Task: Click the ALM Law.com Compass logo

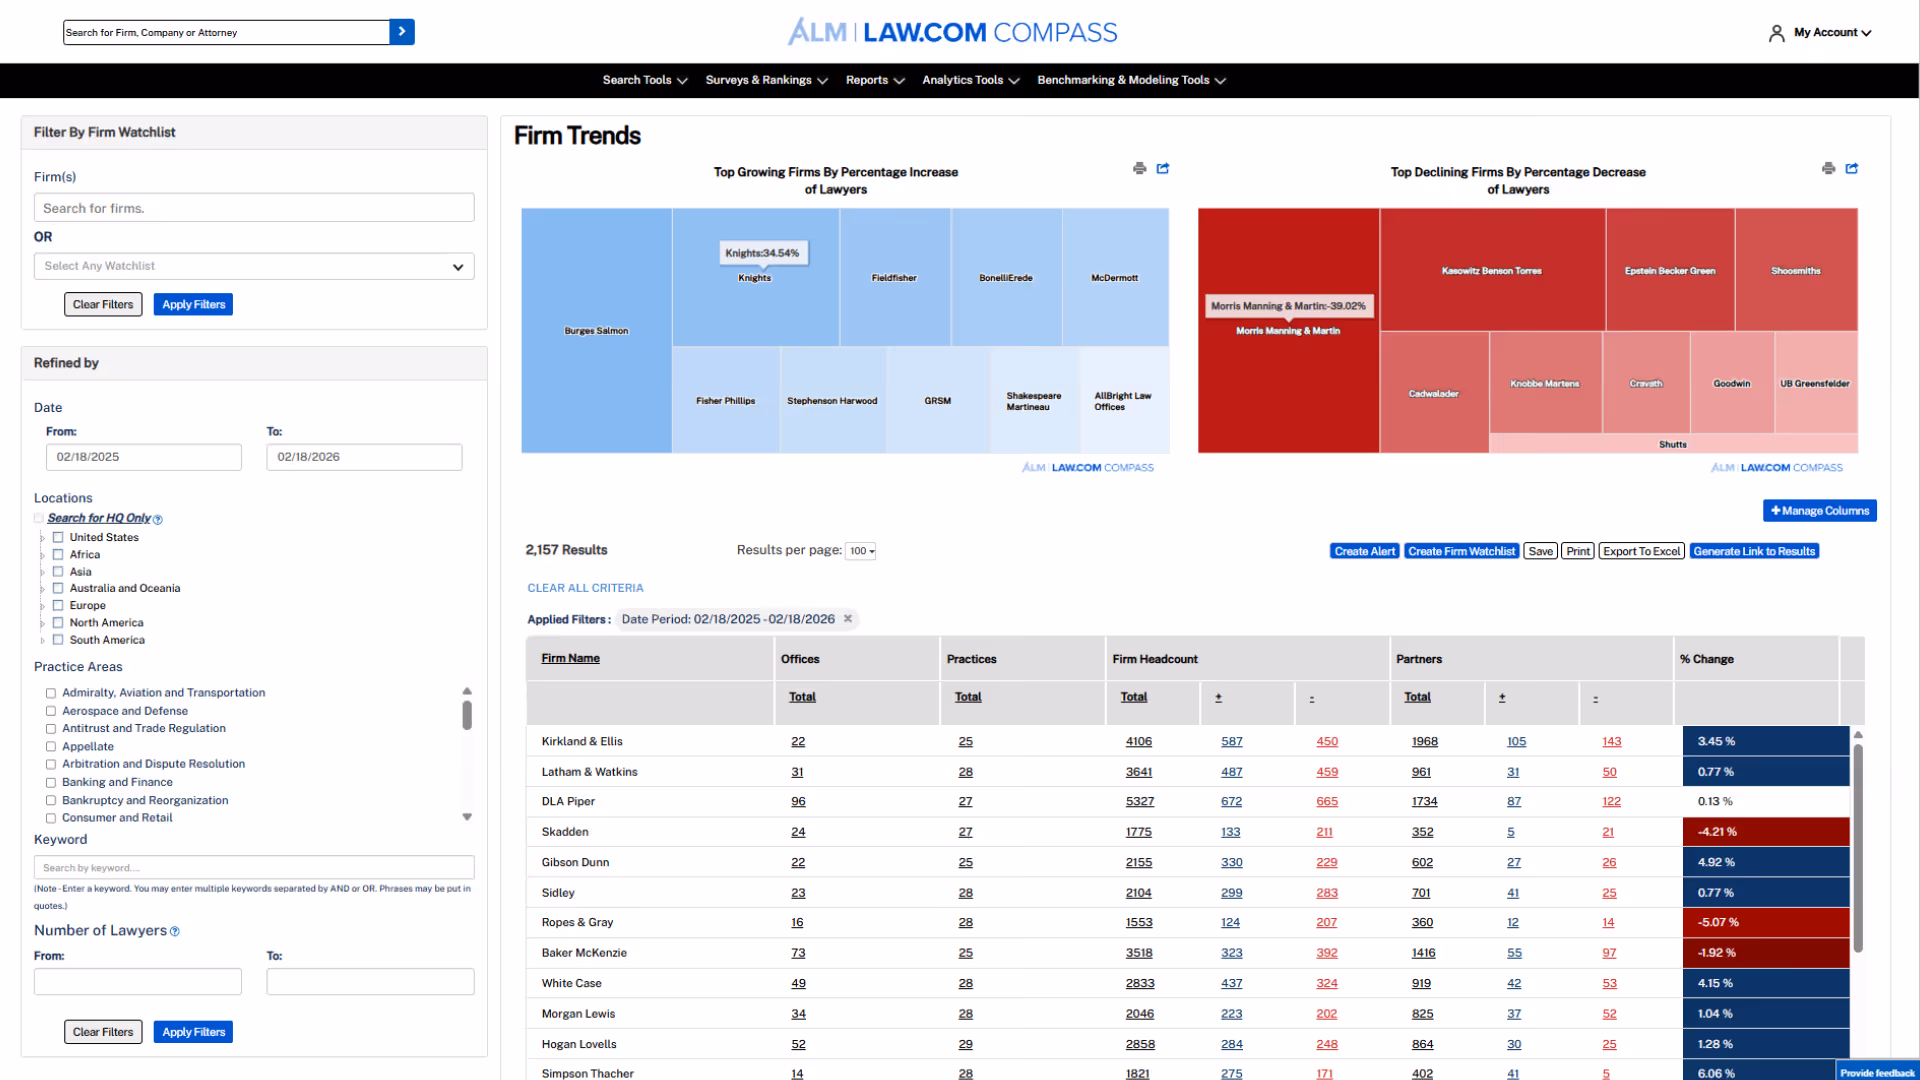Action: (x=952, y=31)
